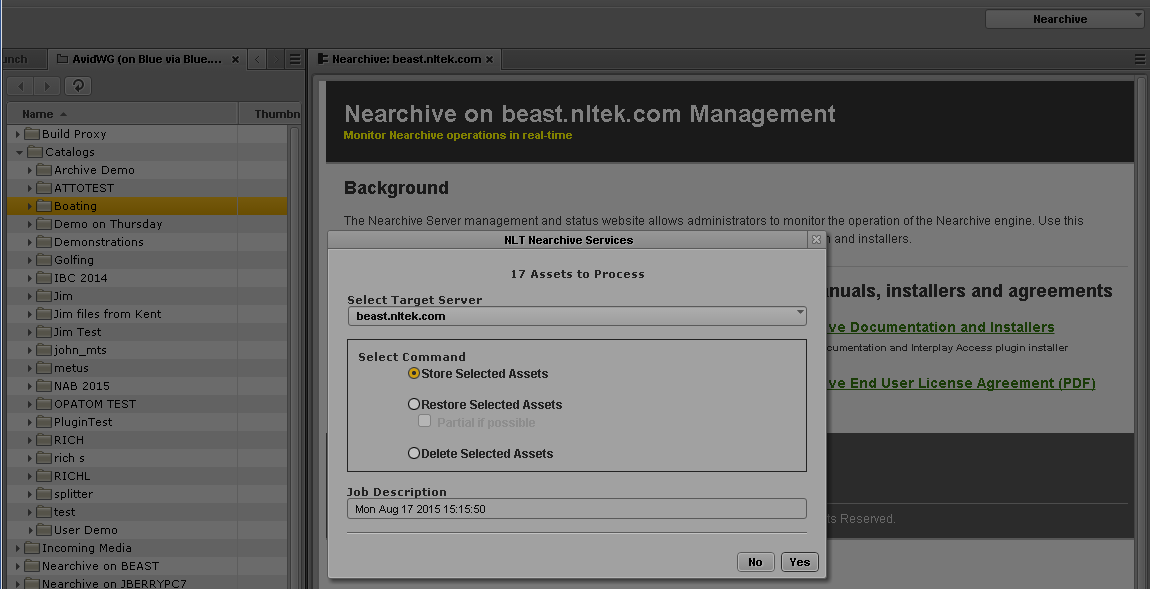1150x589 pixels.
Task: Choose the Store Selected Assets radio option
Action: (414, 373)
